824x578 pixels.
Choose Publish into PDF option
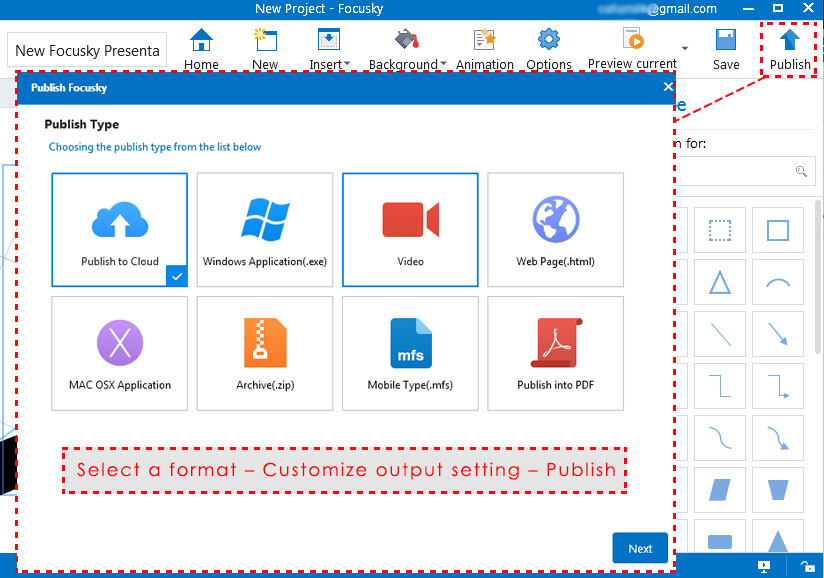555,353
